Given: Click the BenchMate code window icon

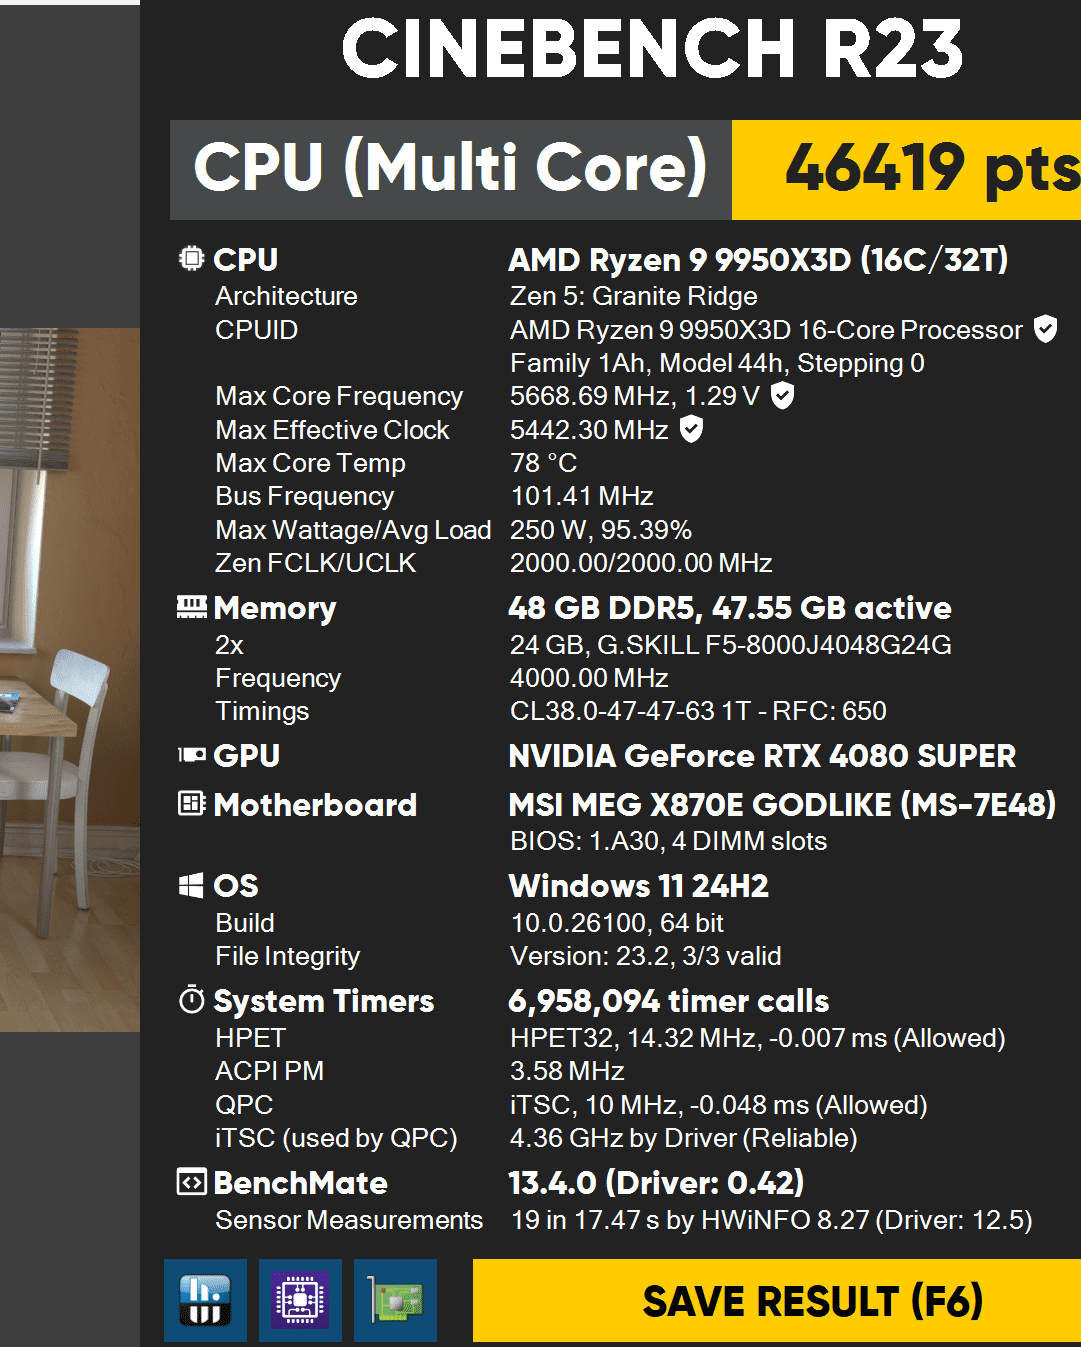Looking at the screenshot, I should click(191, 1182).
